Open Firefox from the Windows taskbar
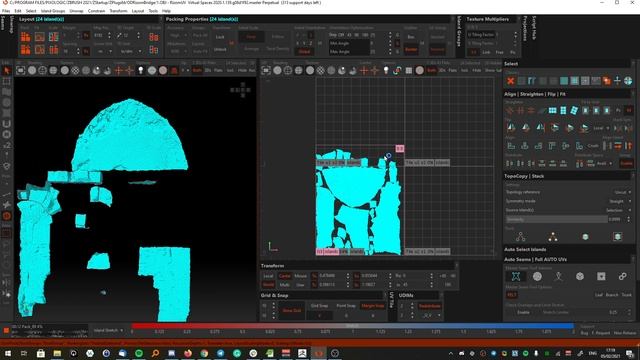Image resolution: width=640 pixels, height=360 pixels. click(188, 353)
